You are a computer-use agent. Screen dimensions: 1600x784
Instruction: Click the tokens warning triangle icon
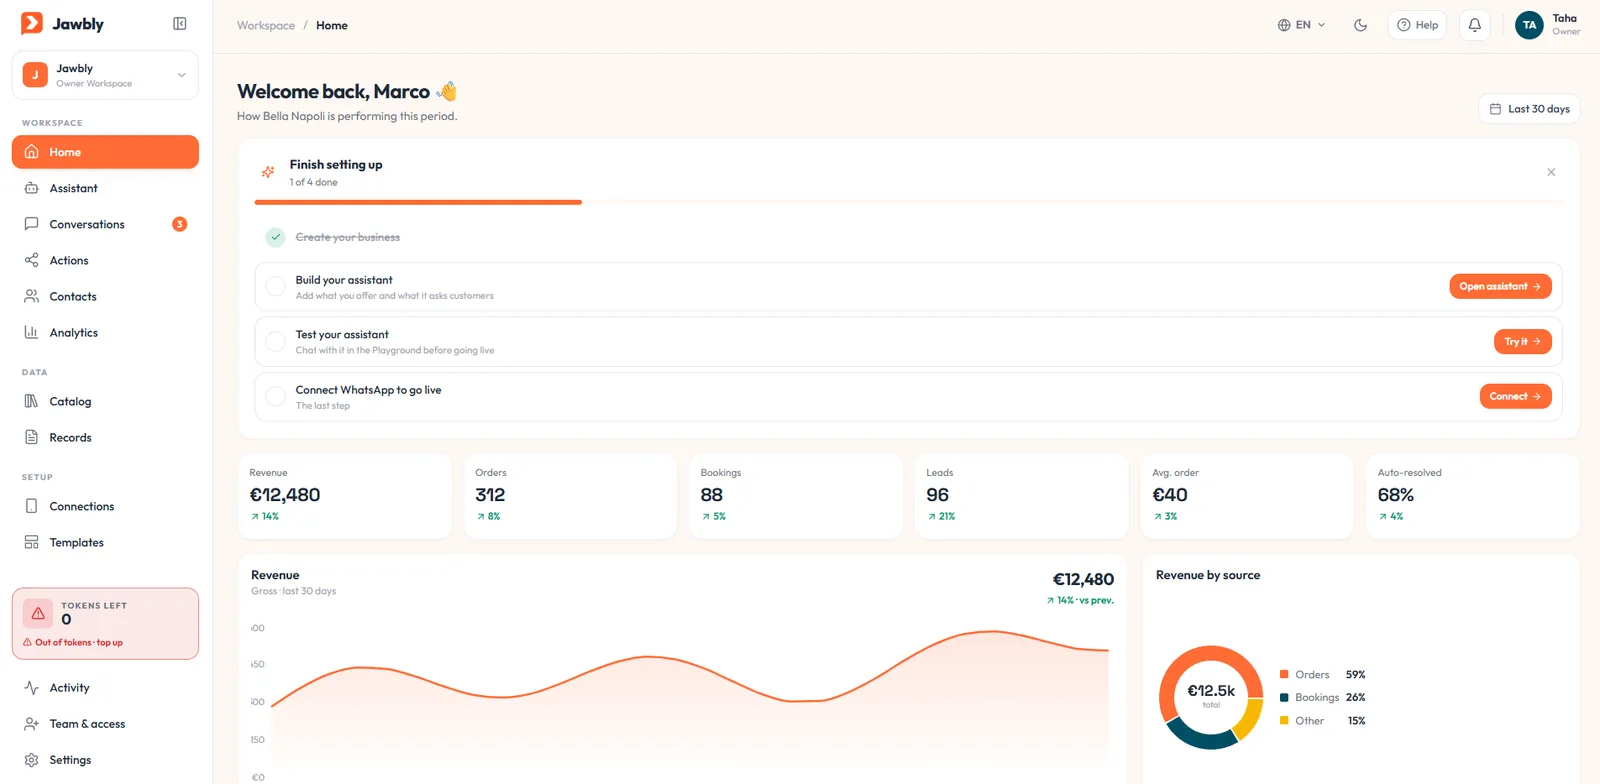click(38, 613)
